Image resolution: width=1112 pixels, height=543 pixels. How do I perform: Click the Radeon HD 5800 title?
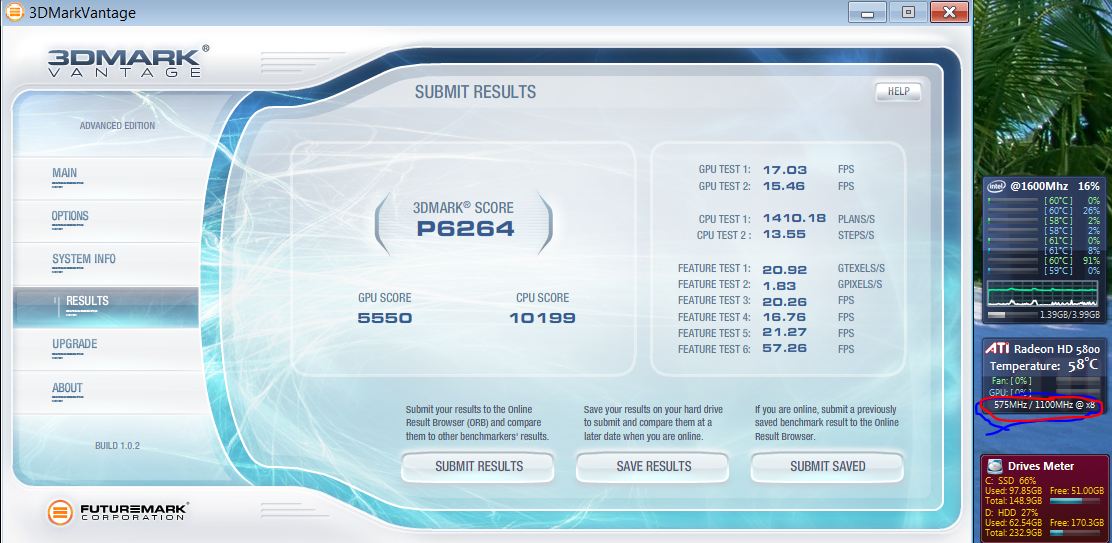click(1057, 349)
